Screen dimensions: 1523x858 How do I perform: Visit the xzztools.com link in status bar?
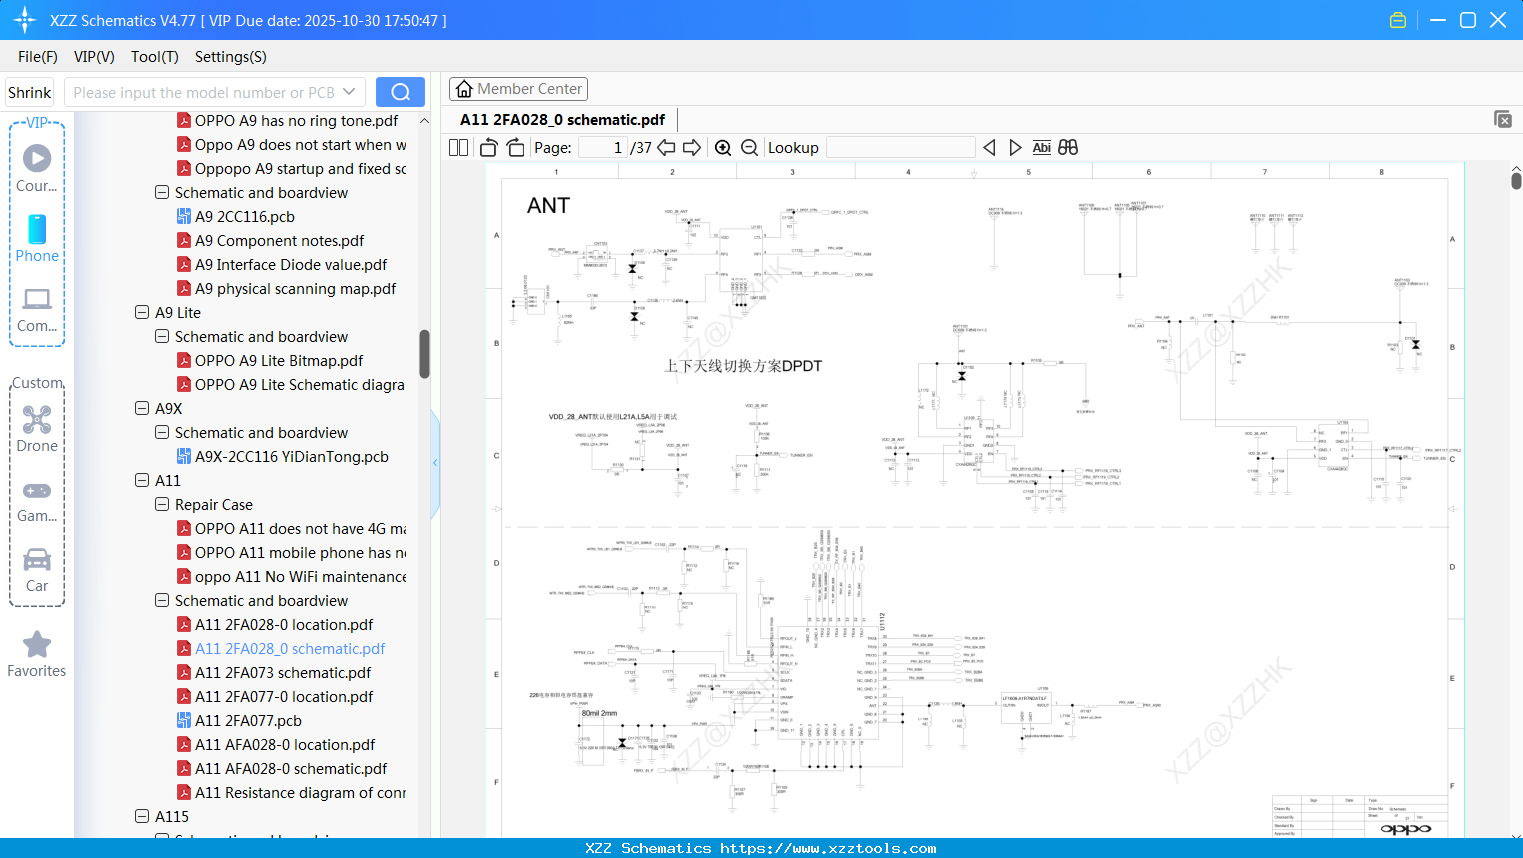click(828, 848)
